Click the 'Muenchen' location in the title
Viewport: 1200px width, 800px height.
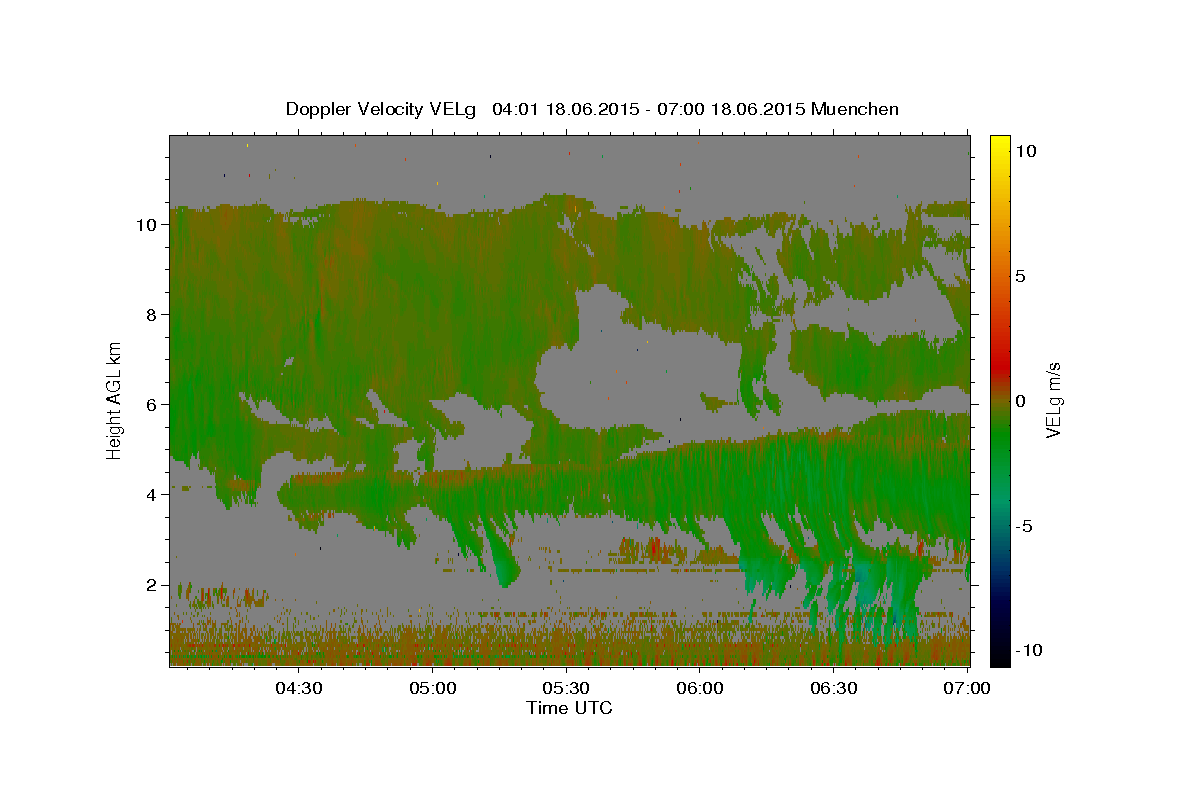(x=856, y=109)
